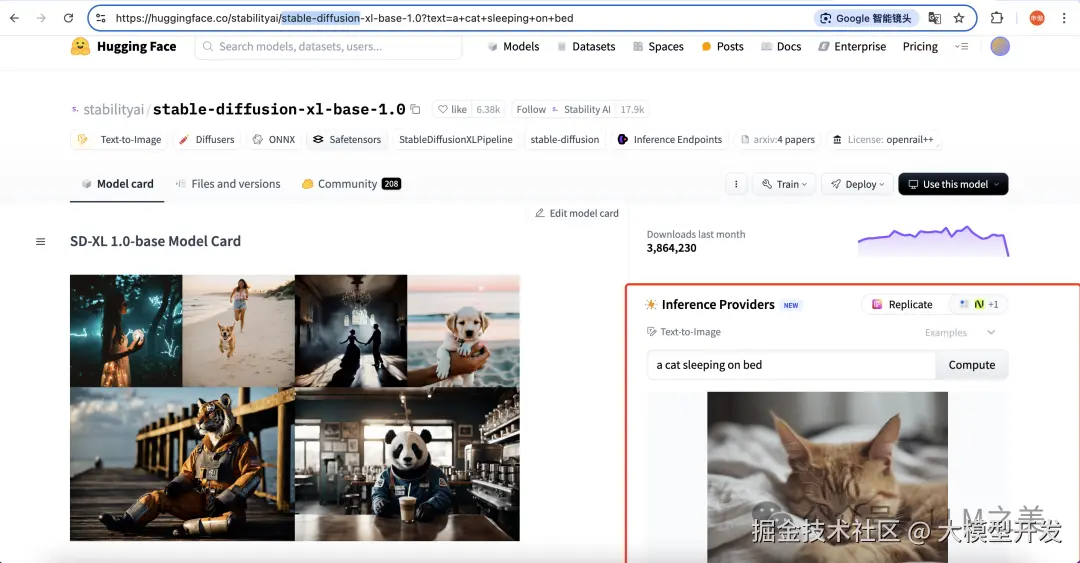Switch to the Model card tab

click(117, 184)
